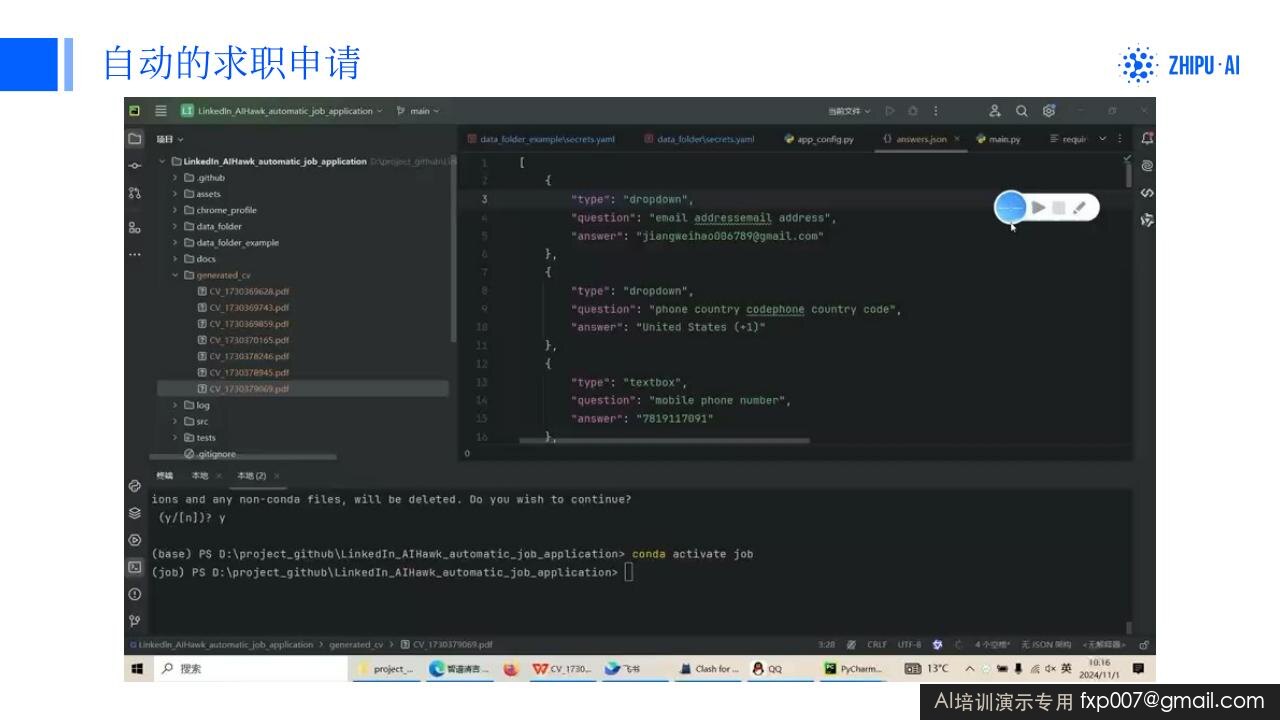This screenshot has width=1280, height=720.
Task: Open IDE settings gear icon
Action: (x=1049, y=111)
